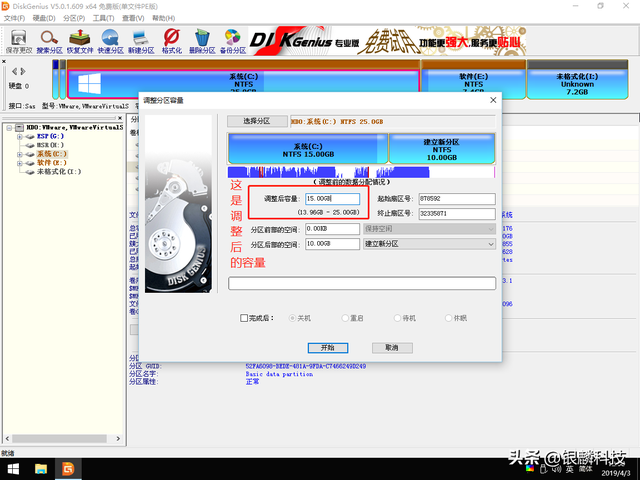The image size is (640, 480).
Task: Click the 建立新分区 NTFS 10.00GB block
Action: (441, 150)
